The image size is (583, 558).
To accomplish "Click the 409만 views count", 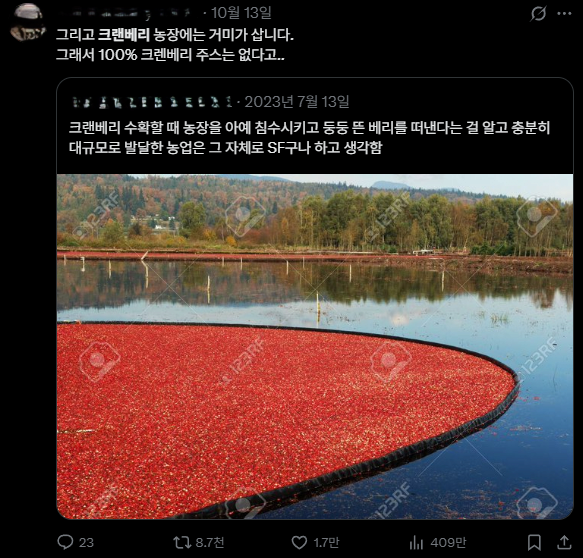I will 448,543.
